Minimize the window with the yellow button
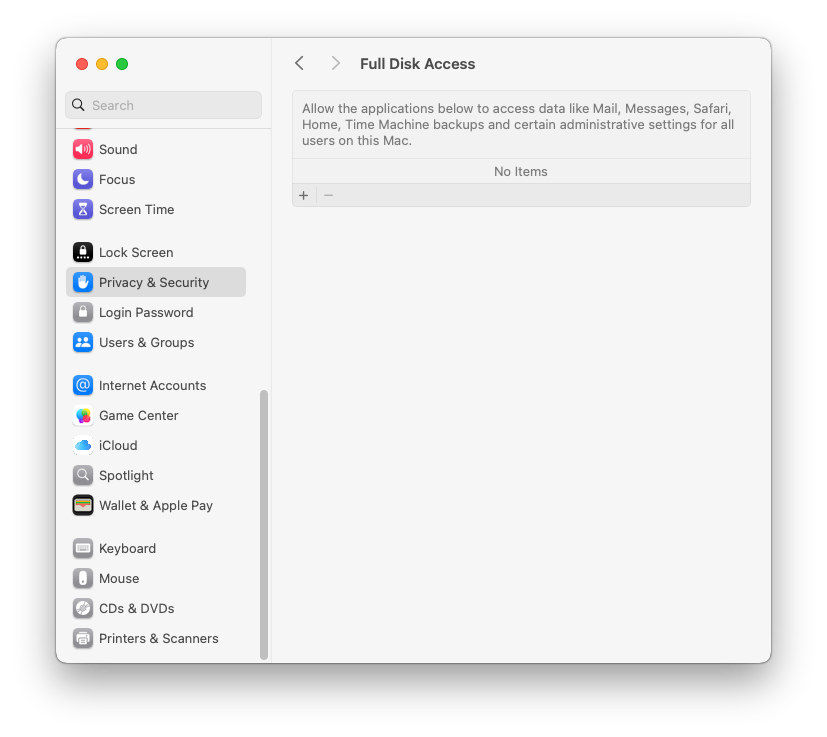This screenshot has height=737, width=827. click(x=102, y=64)
